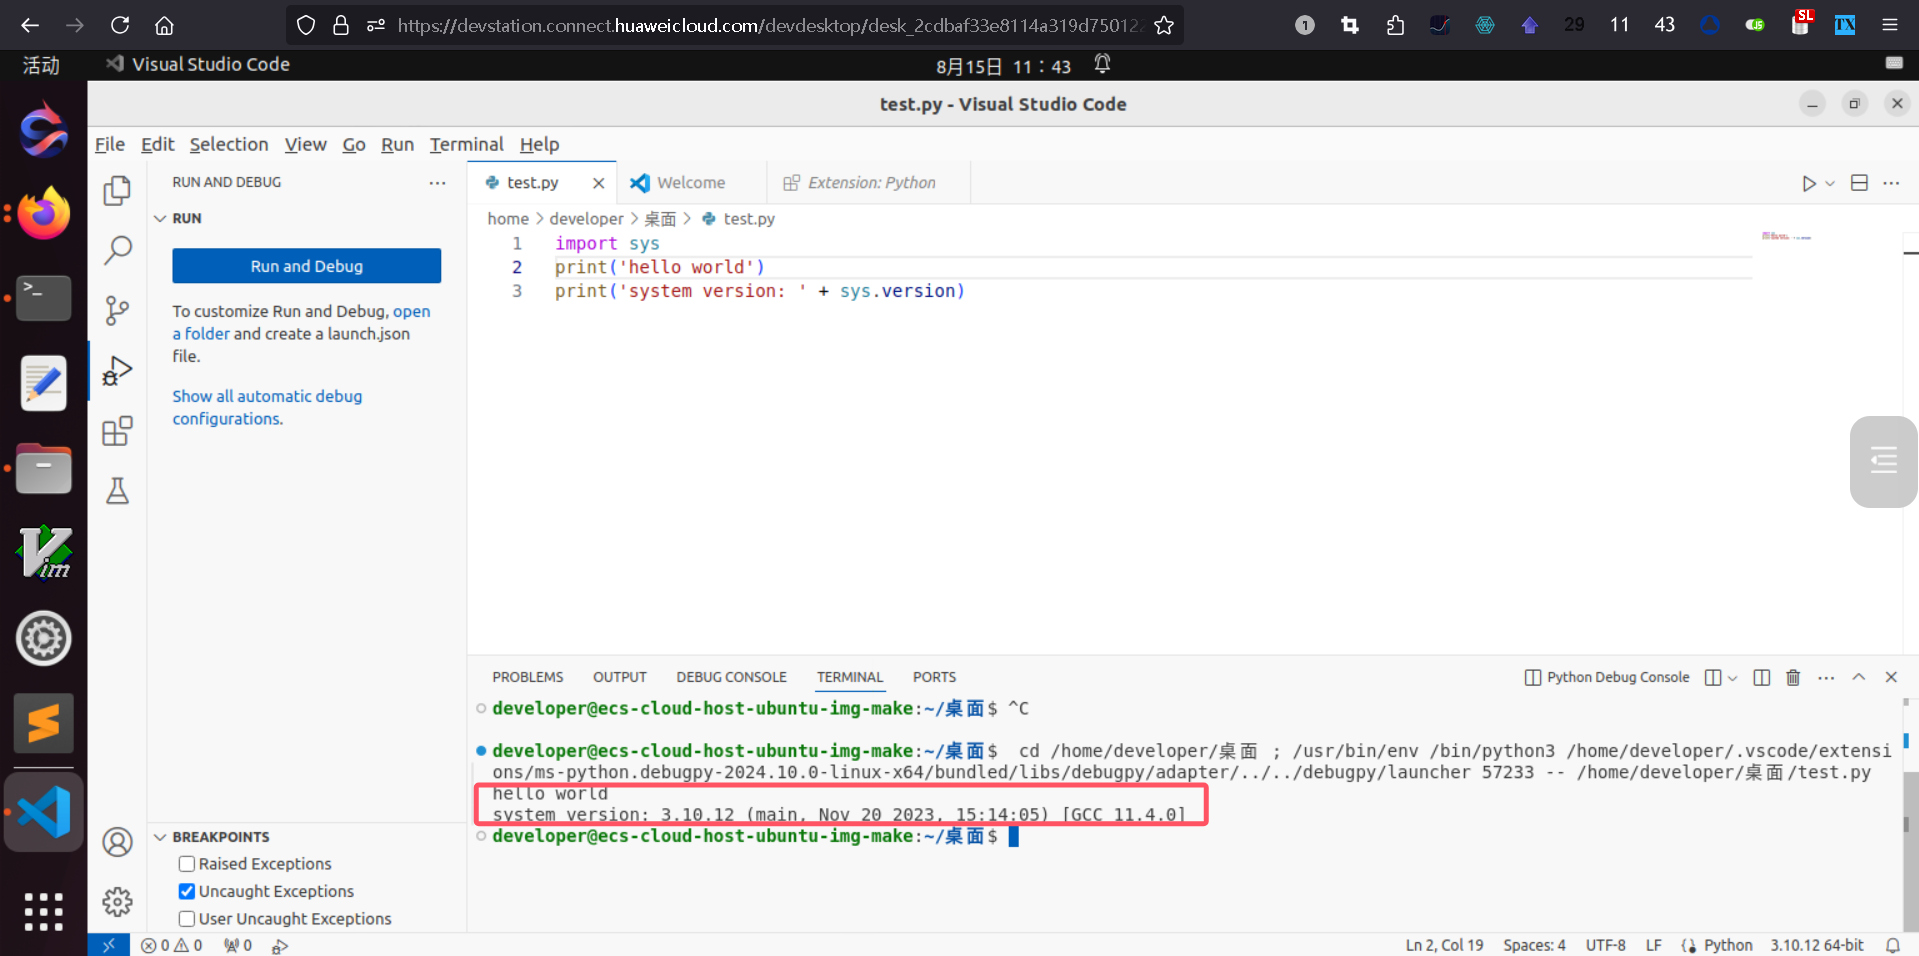Open the Terminal menu
Viewport: 1919px width, 956px height.
pyautogui.click(x=466, y=144)
